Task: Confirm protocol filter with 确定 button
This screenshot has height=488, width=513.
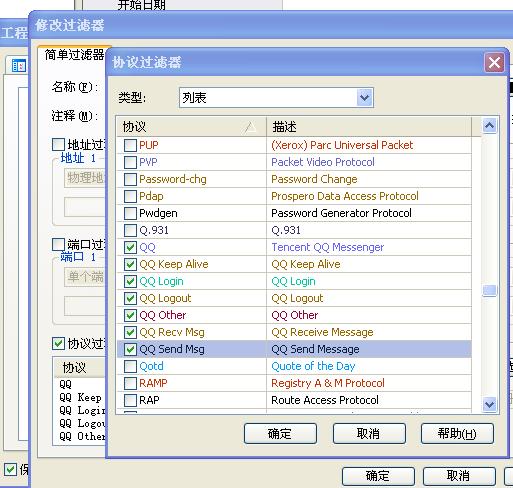Action: coord(280,434)
